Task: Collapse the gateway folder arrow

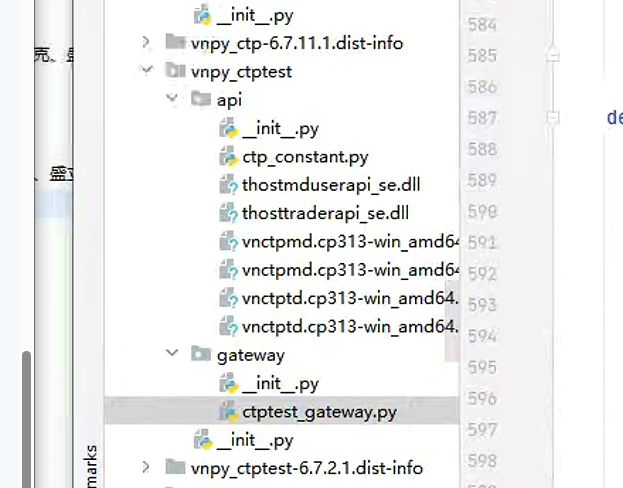Action: (x=173, y=355)
